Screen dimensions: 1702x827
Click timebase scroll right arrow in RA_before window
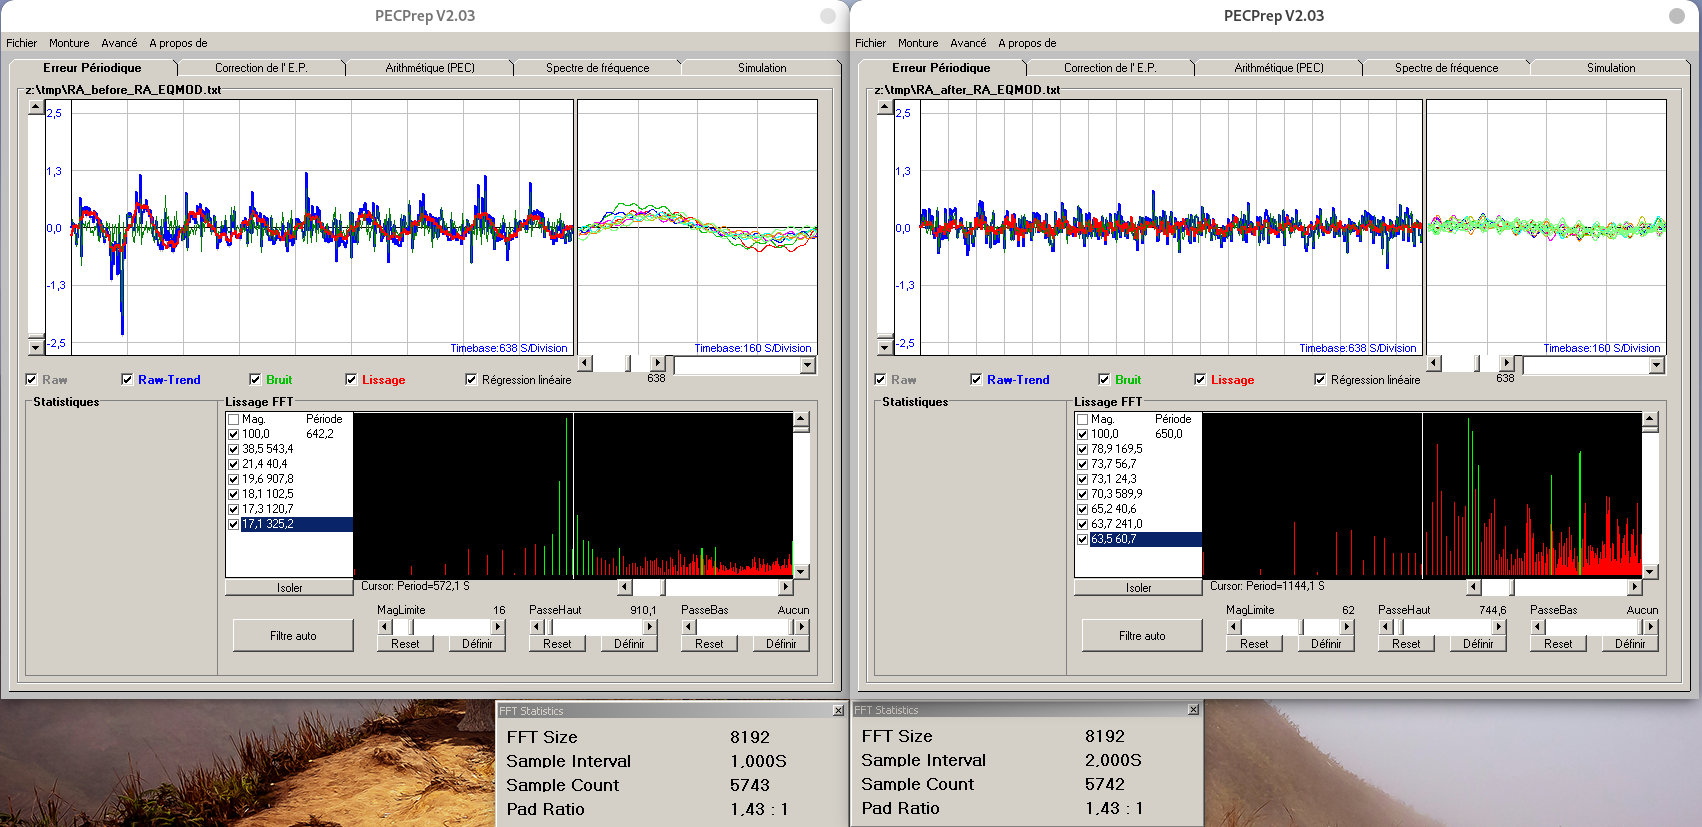click(x=657, y=363)
